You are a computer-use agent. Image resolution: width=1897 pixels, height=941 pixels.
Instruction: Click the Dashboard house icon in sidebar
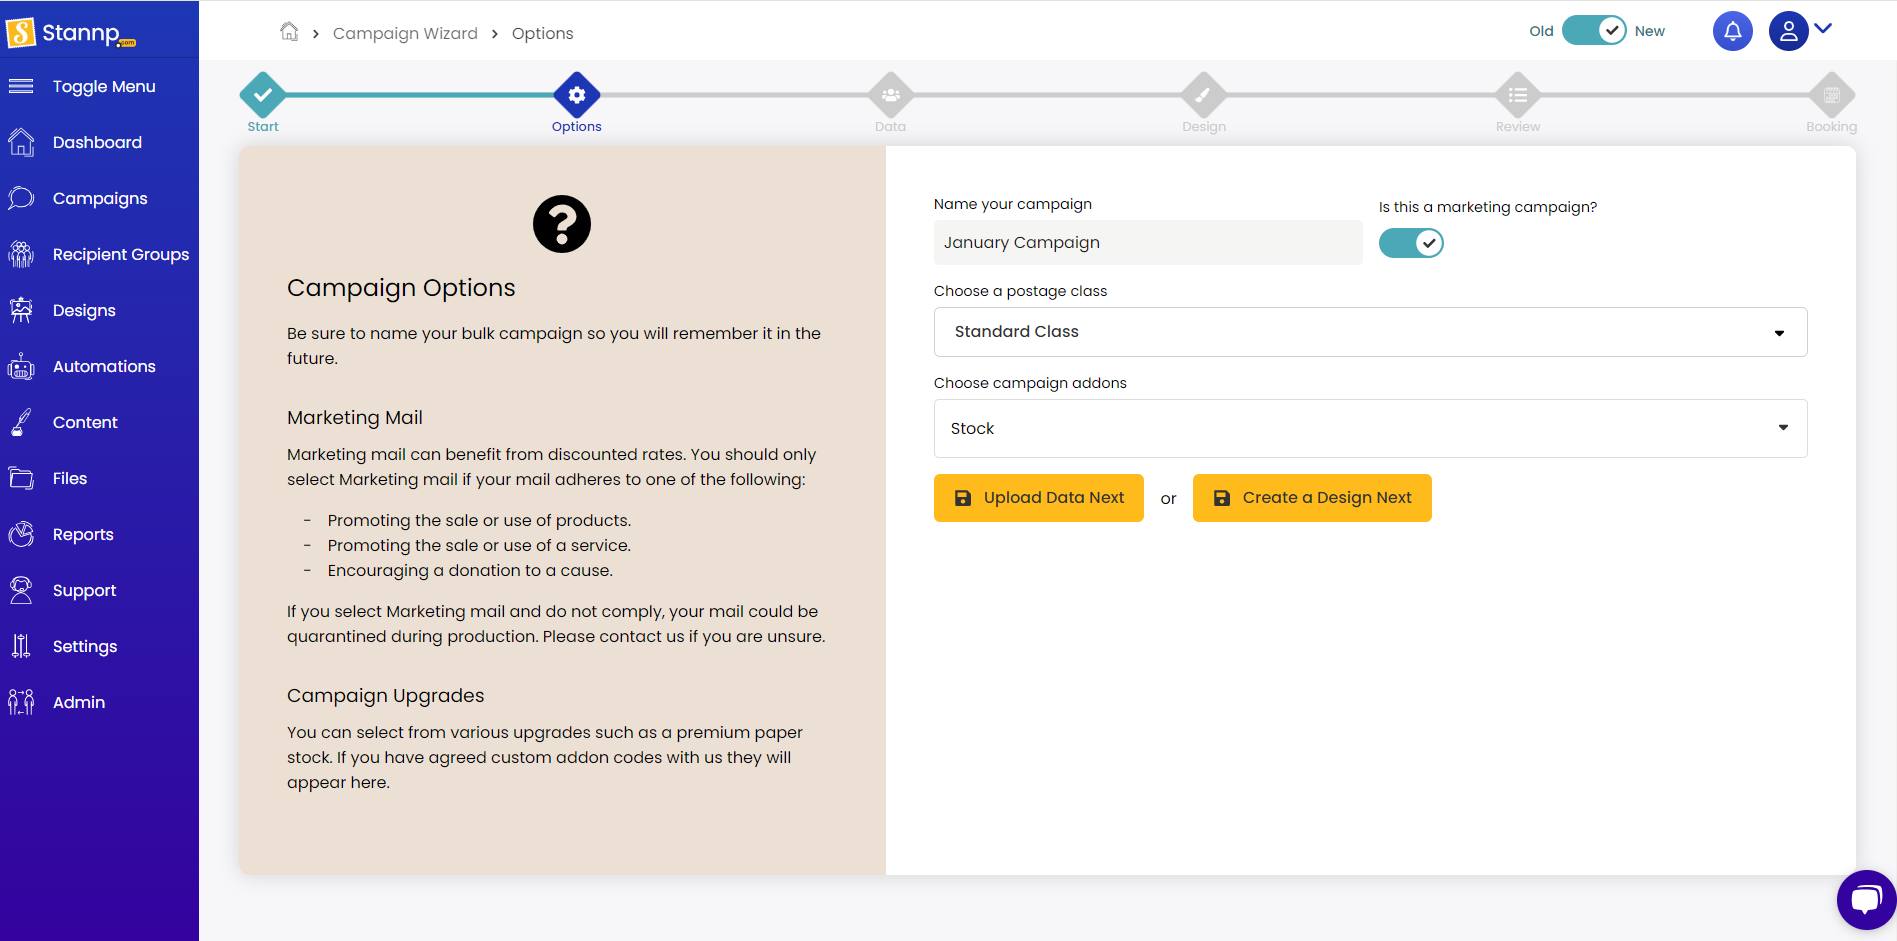(21, 142)
